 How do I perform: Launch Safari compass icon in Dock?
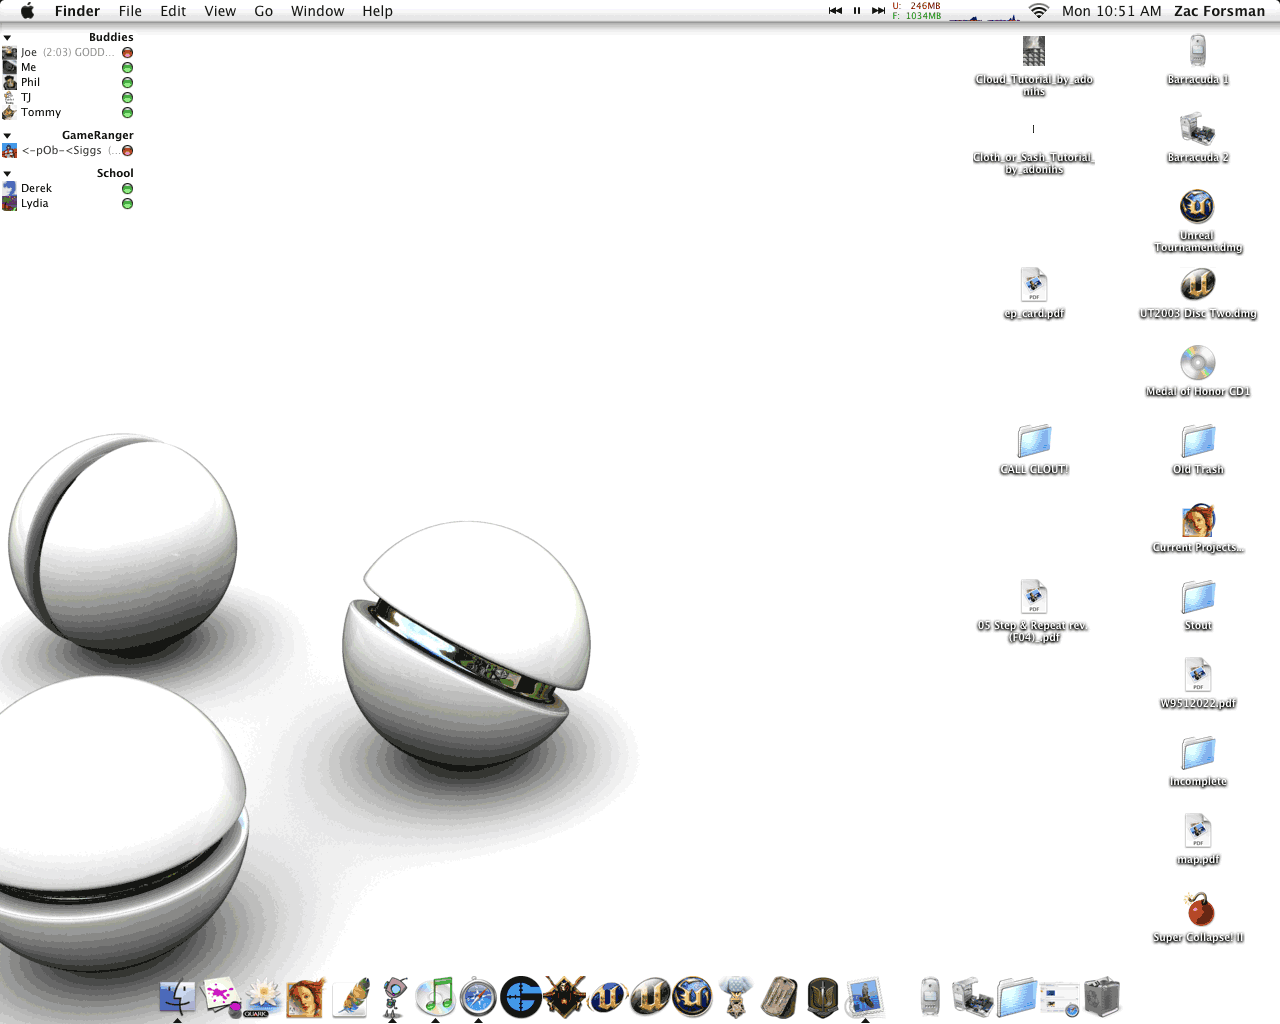tap(478, 997)
